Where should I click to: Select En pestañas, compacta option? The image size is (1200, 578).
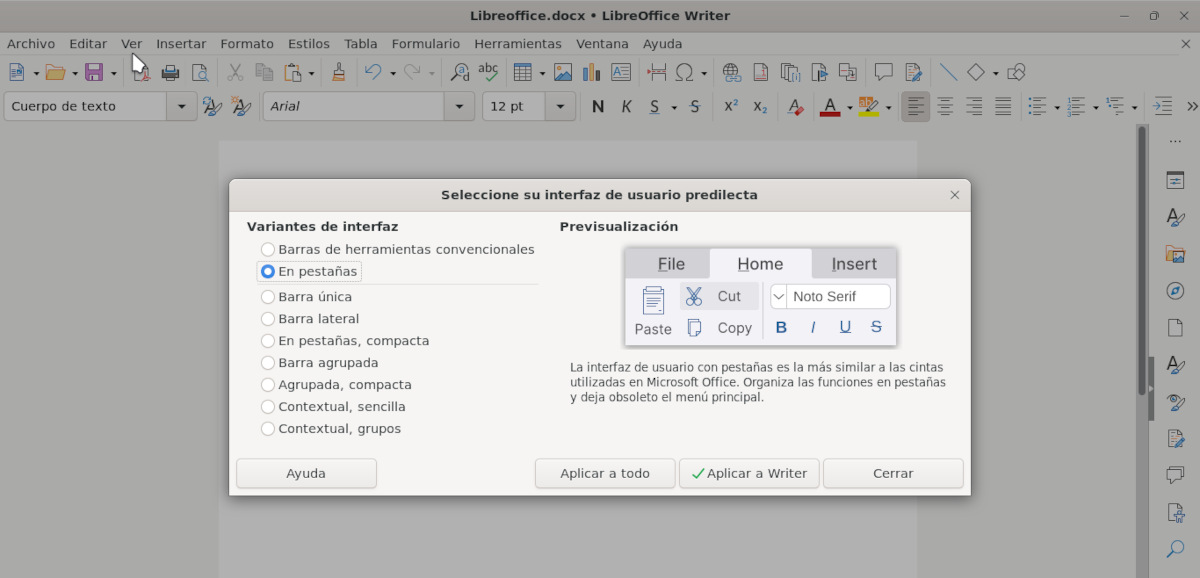pyautogui.click(x=345, y=341)
